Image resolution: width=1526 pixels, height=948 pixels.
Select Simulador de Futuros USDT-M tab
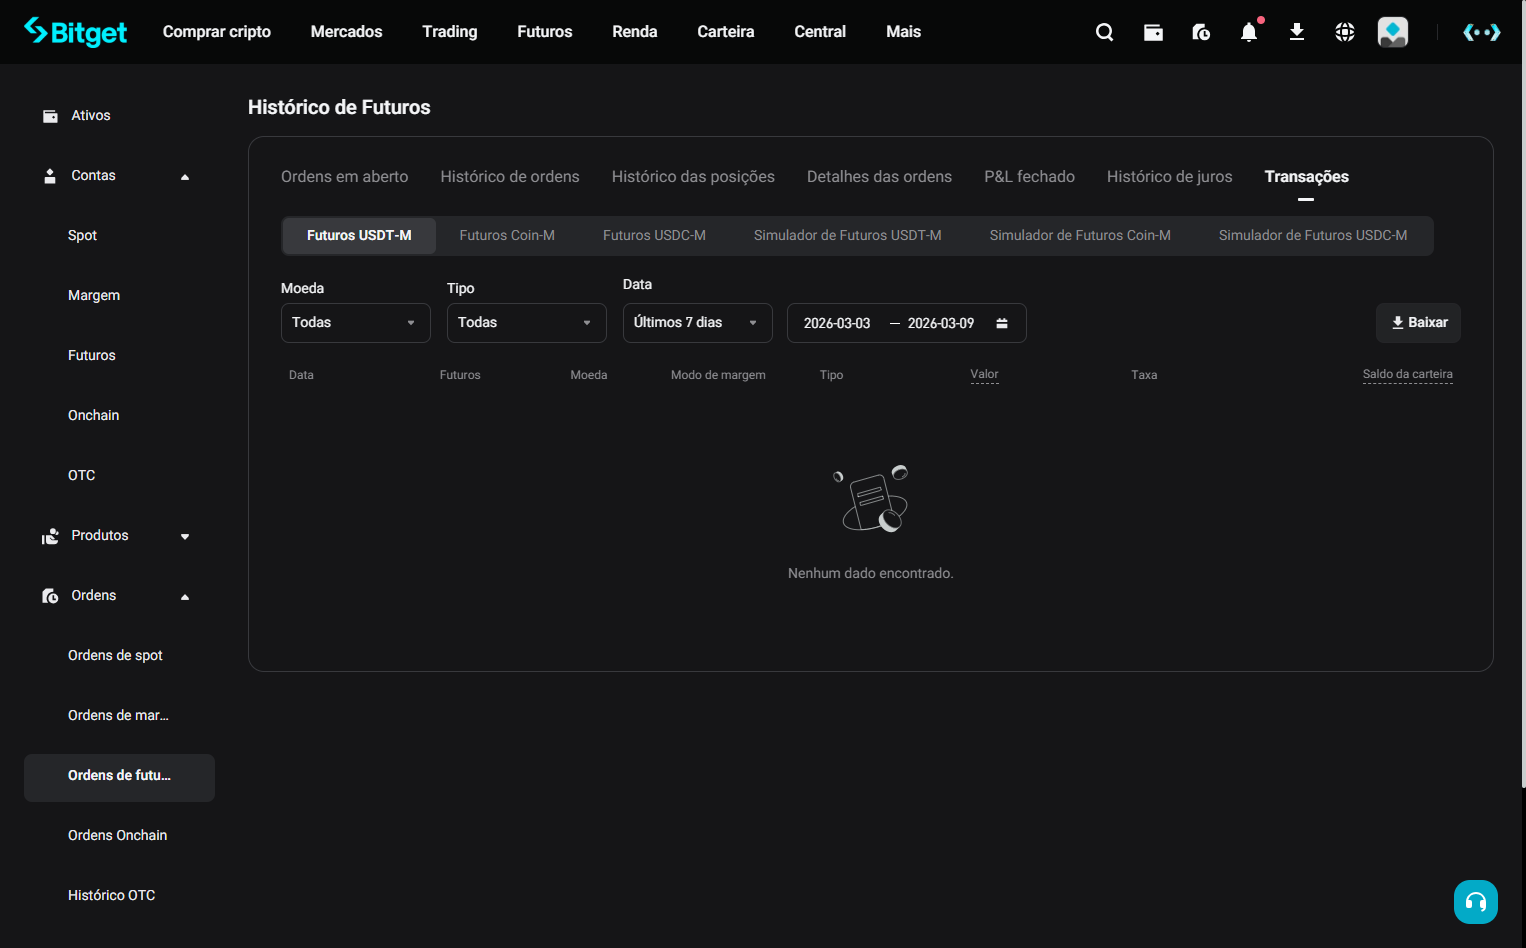click(848, 236)
